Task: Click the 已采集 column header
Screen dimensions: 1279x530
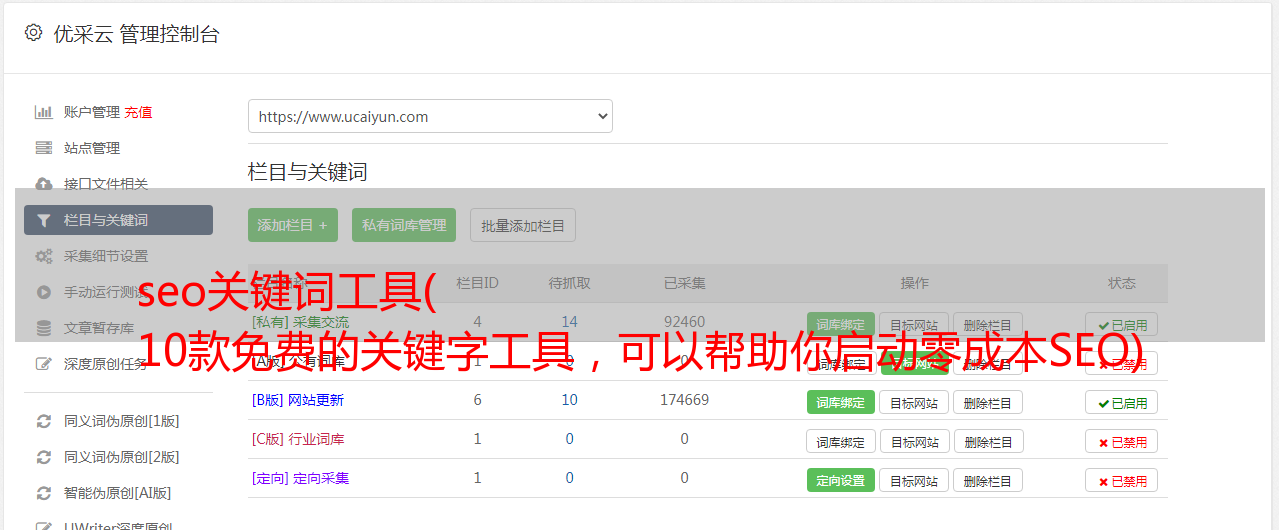Action: click(x=685, y=283)
